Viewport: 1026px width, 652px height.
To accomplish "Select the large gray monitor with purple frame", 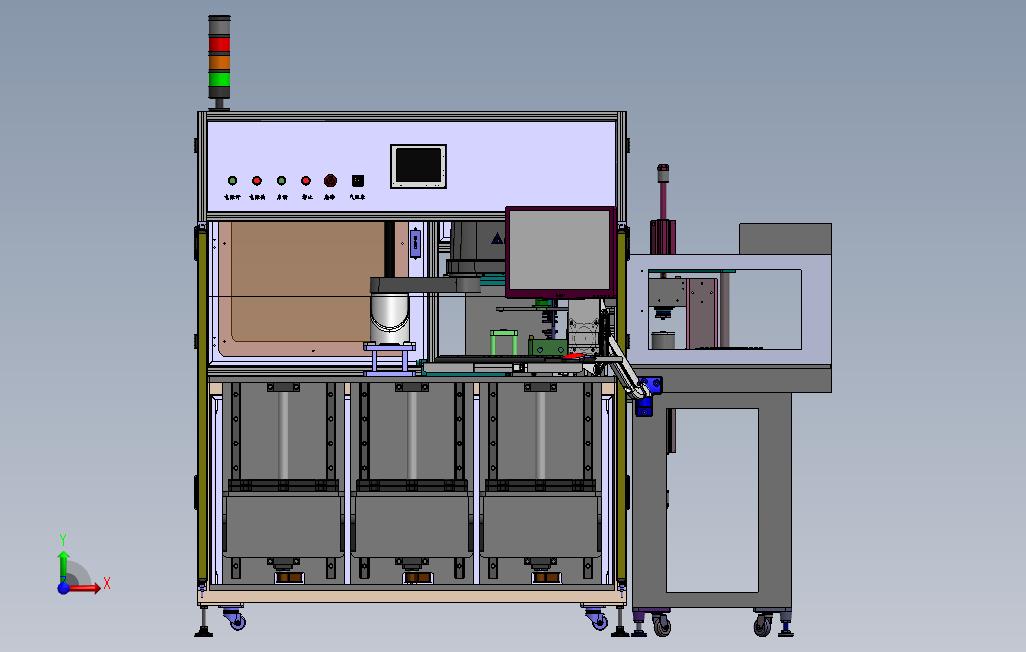I will (560, 252).
